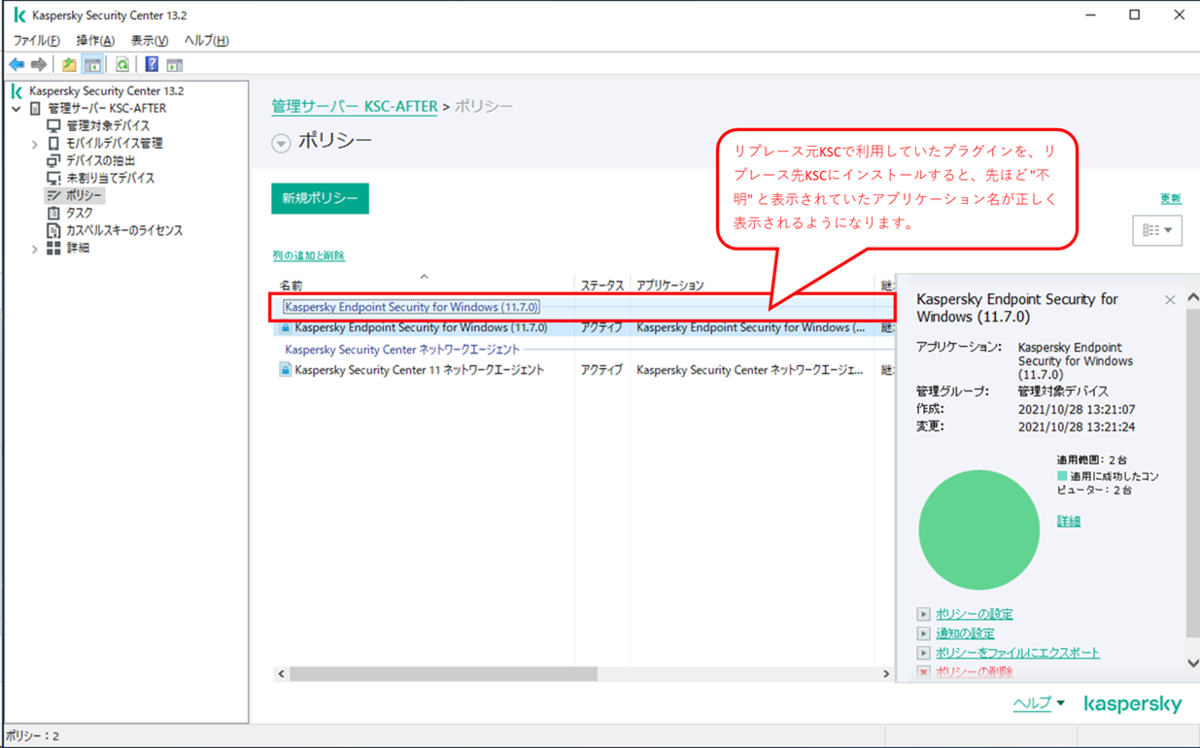This screenshot has height=748, width=1200.
Task: Click the arrow icon beside ポリシーの設定
Action: [923, 614]
